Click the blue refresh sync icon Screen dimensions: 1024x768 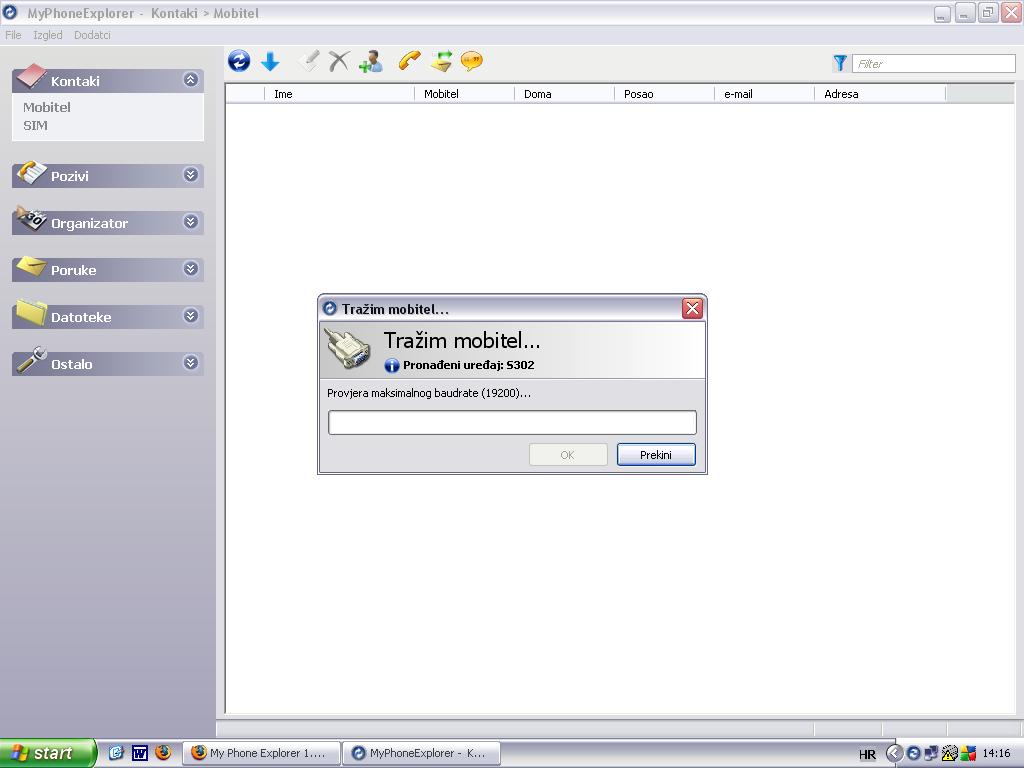click(239, 62)
